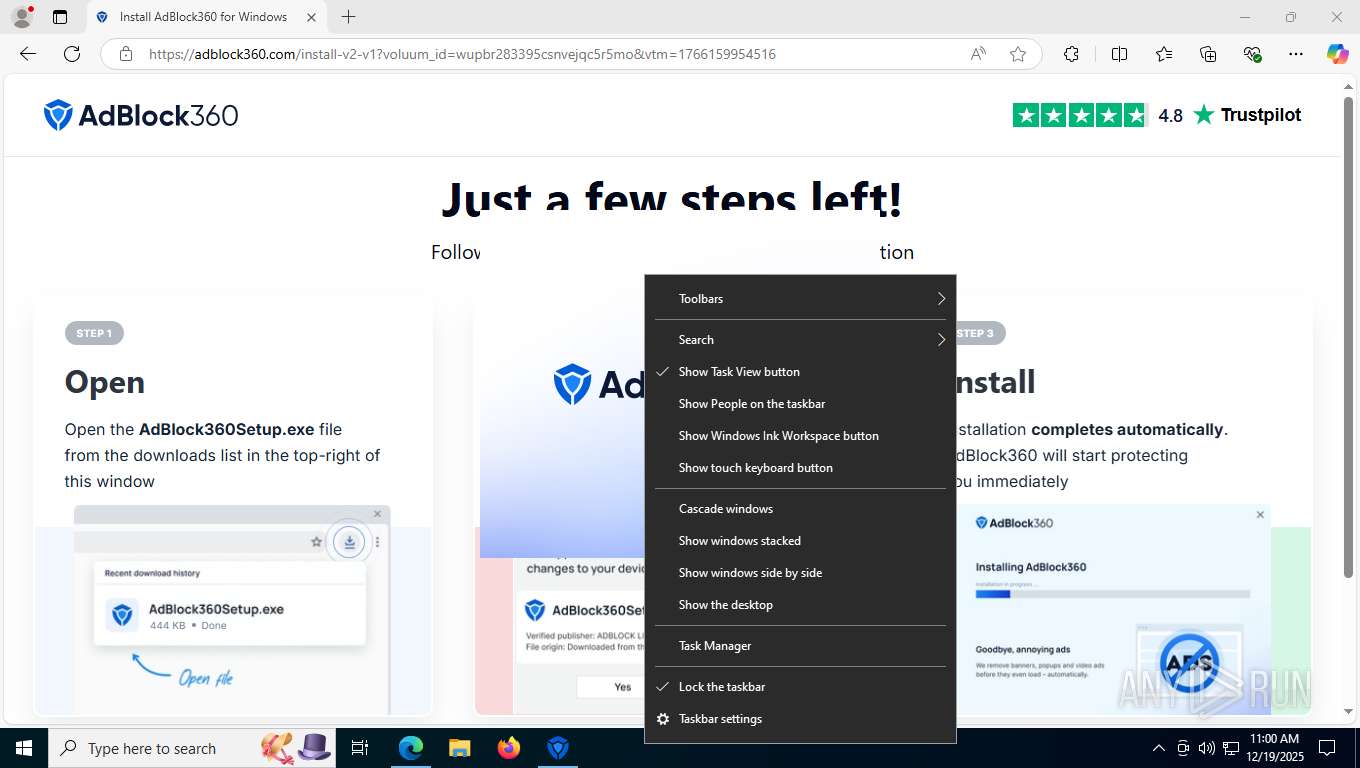The height and width of the screenshot is (768, 1360).
Task: Close the Install AdBlock360 tab
Action: 311,17
